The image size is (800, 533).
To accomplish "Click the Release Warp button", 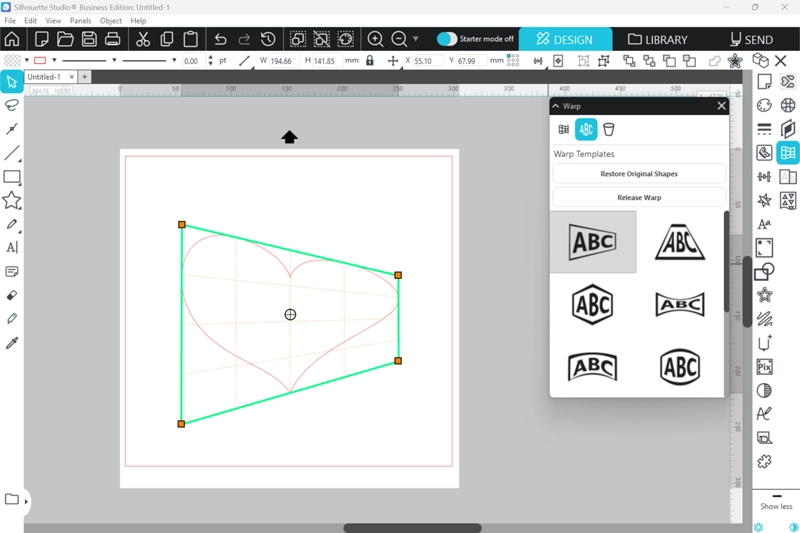I will (638, 198).
